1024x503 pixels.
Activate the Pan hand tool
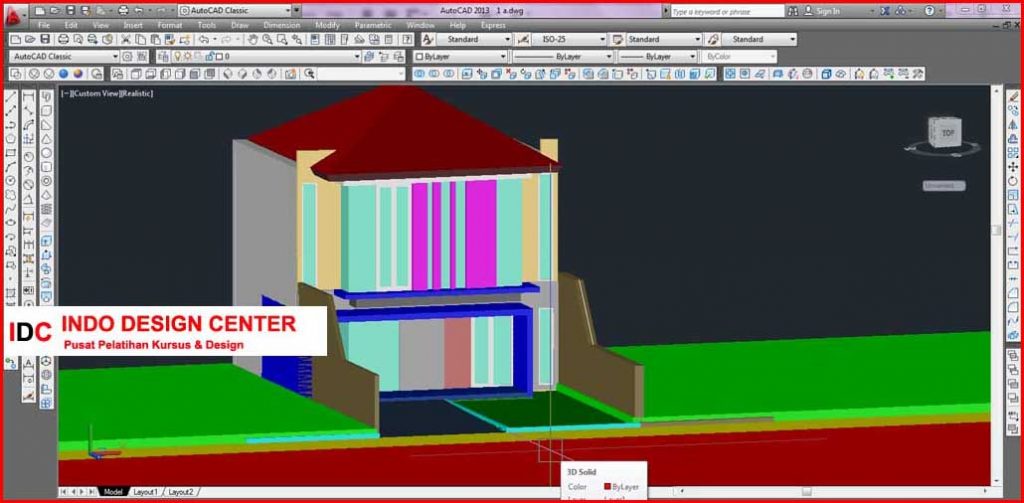[253, 39]
